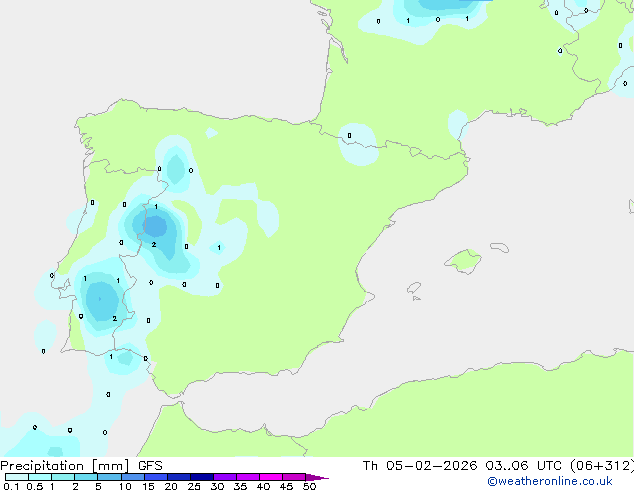Click the '(06+312)' forecast offset text
This screenshot has width=634, height=490.
tap(602, 466)
